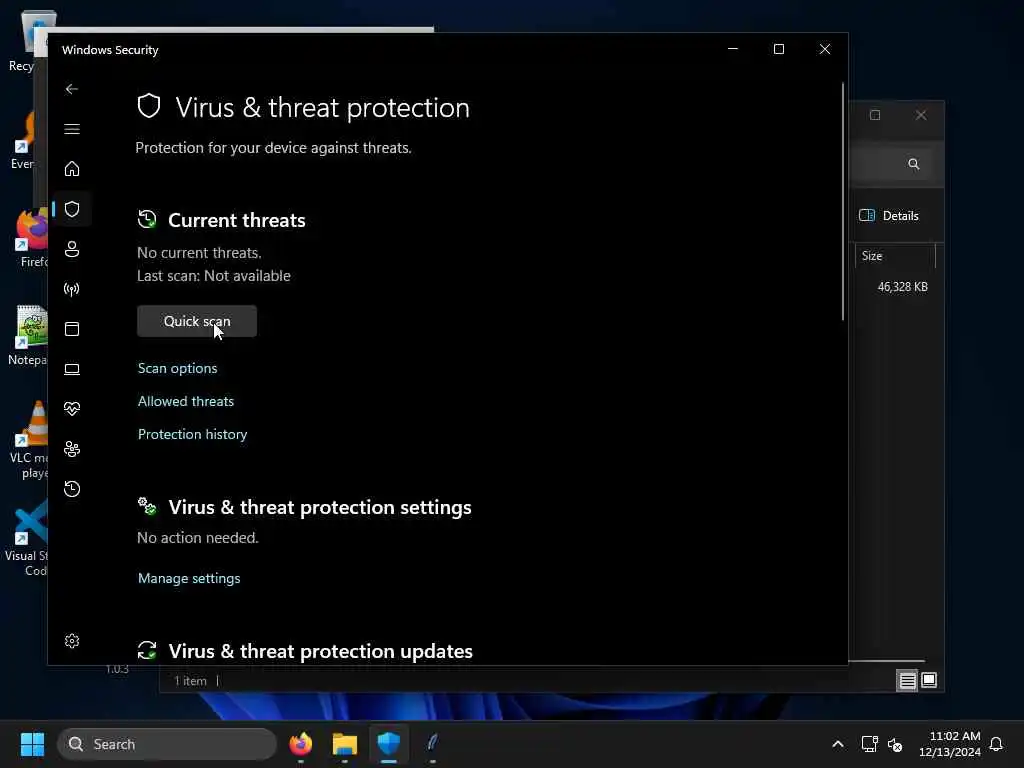Click the taskbar Search box
The width and height of the screenshot is (1024, 768).
click(x=167, y=744)
